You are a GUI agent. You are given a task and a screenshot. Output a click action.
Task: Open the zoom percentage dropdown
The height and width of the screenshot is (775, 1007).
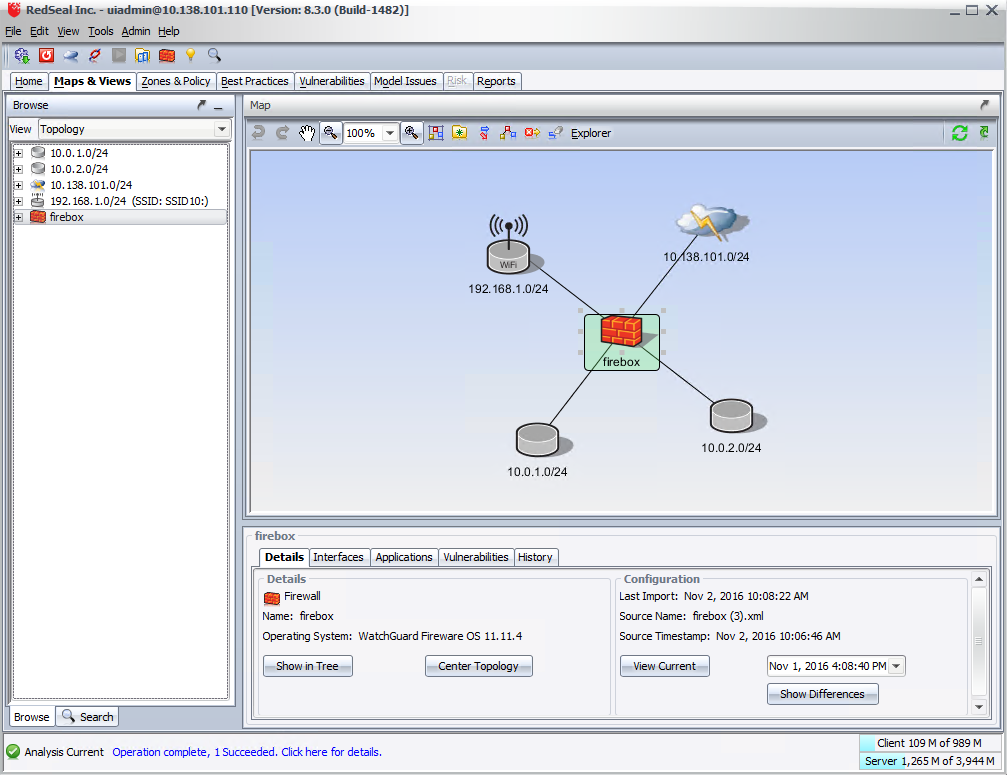coord(390,132)
